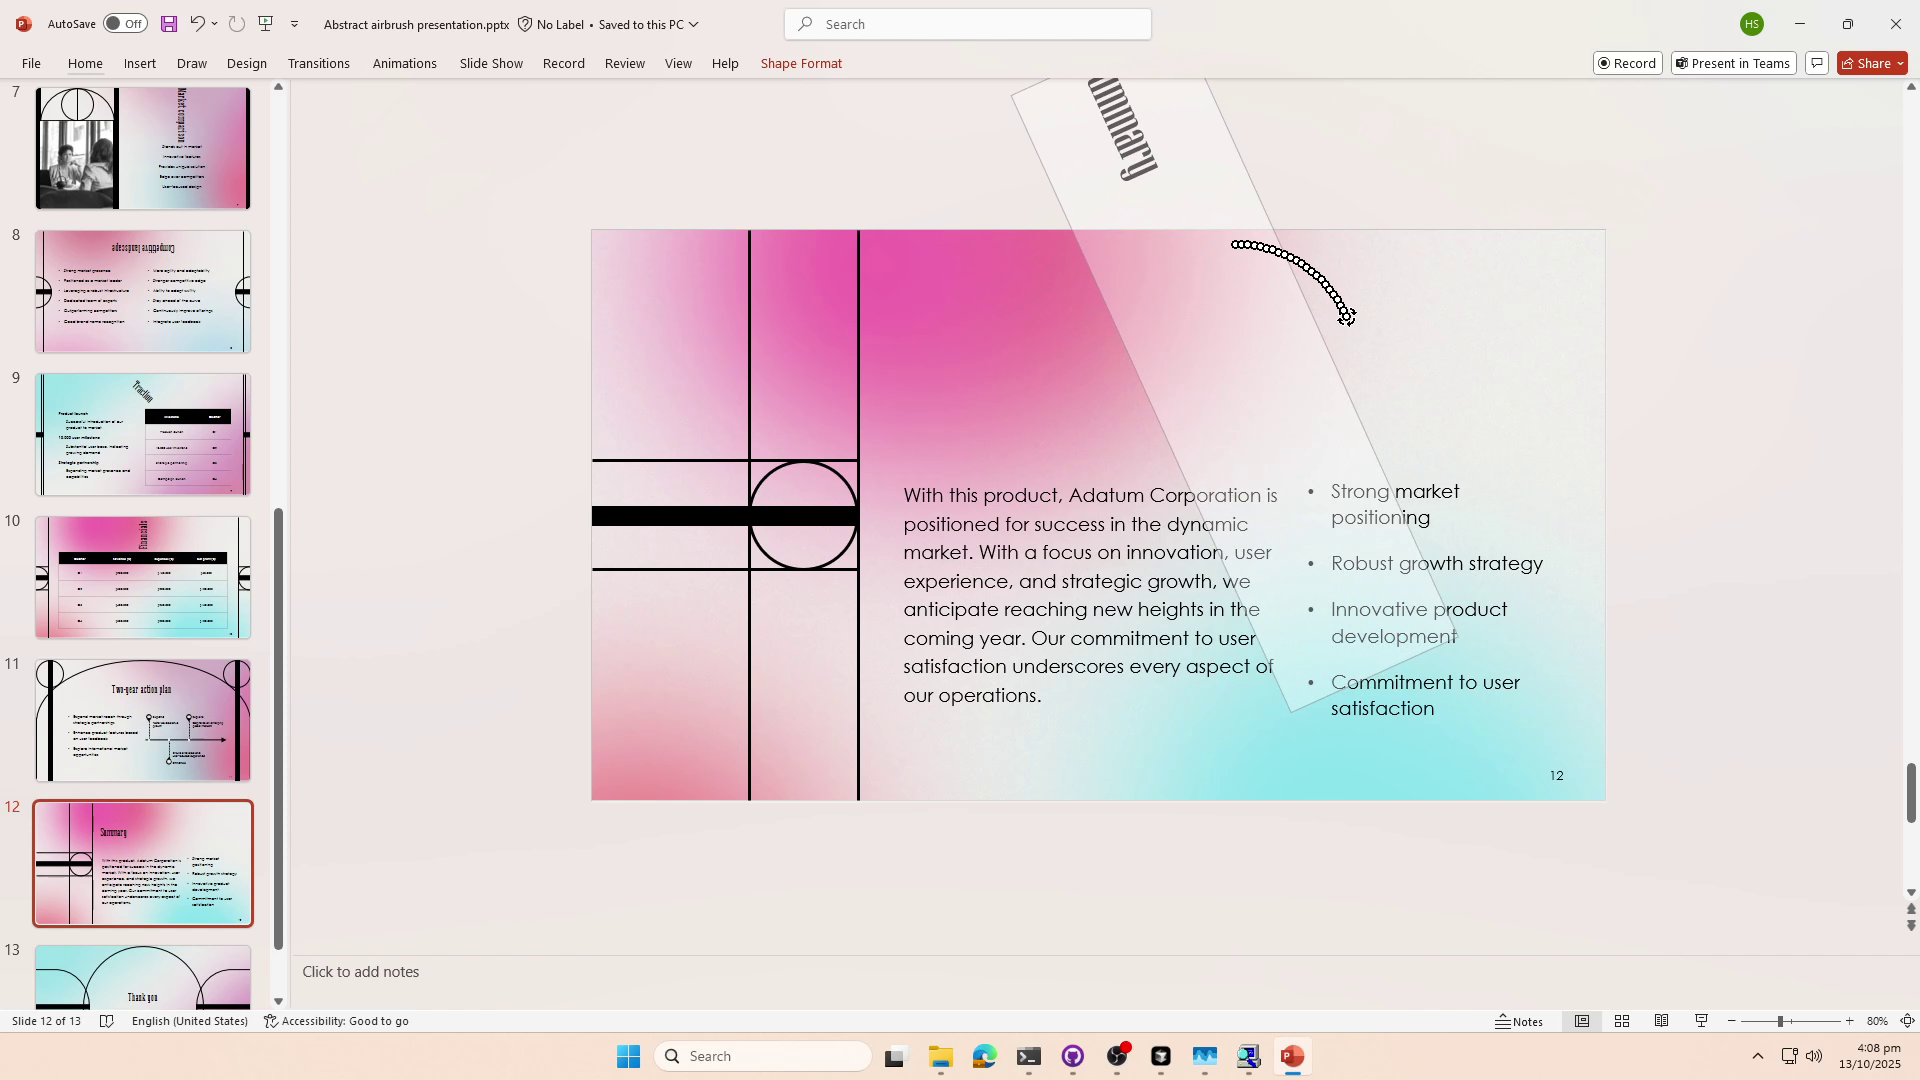Image resolution: width=1920 pixels, height=1080 pixels.
Task: Toggle the Notes pane visibility
Action: tap(1520, 1021)
